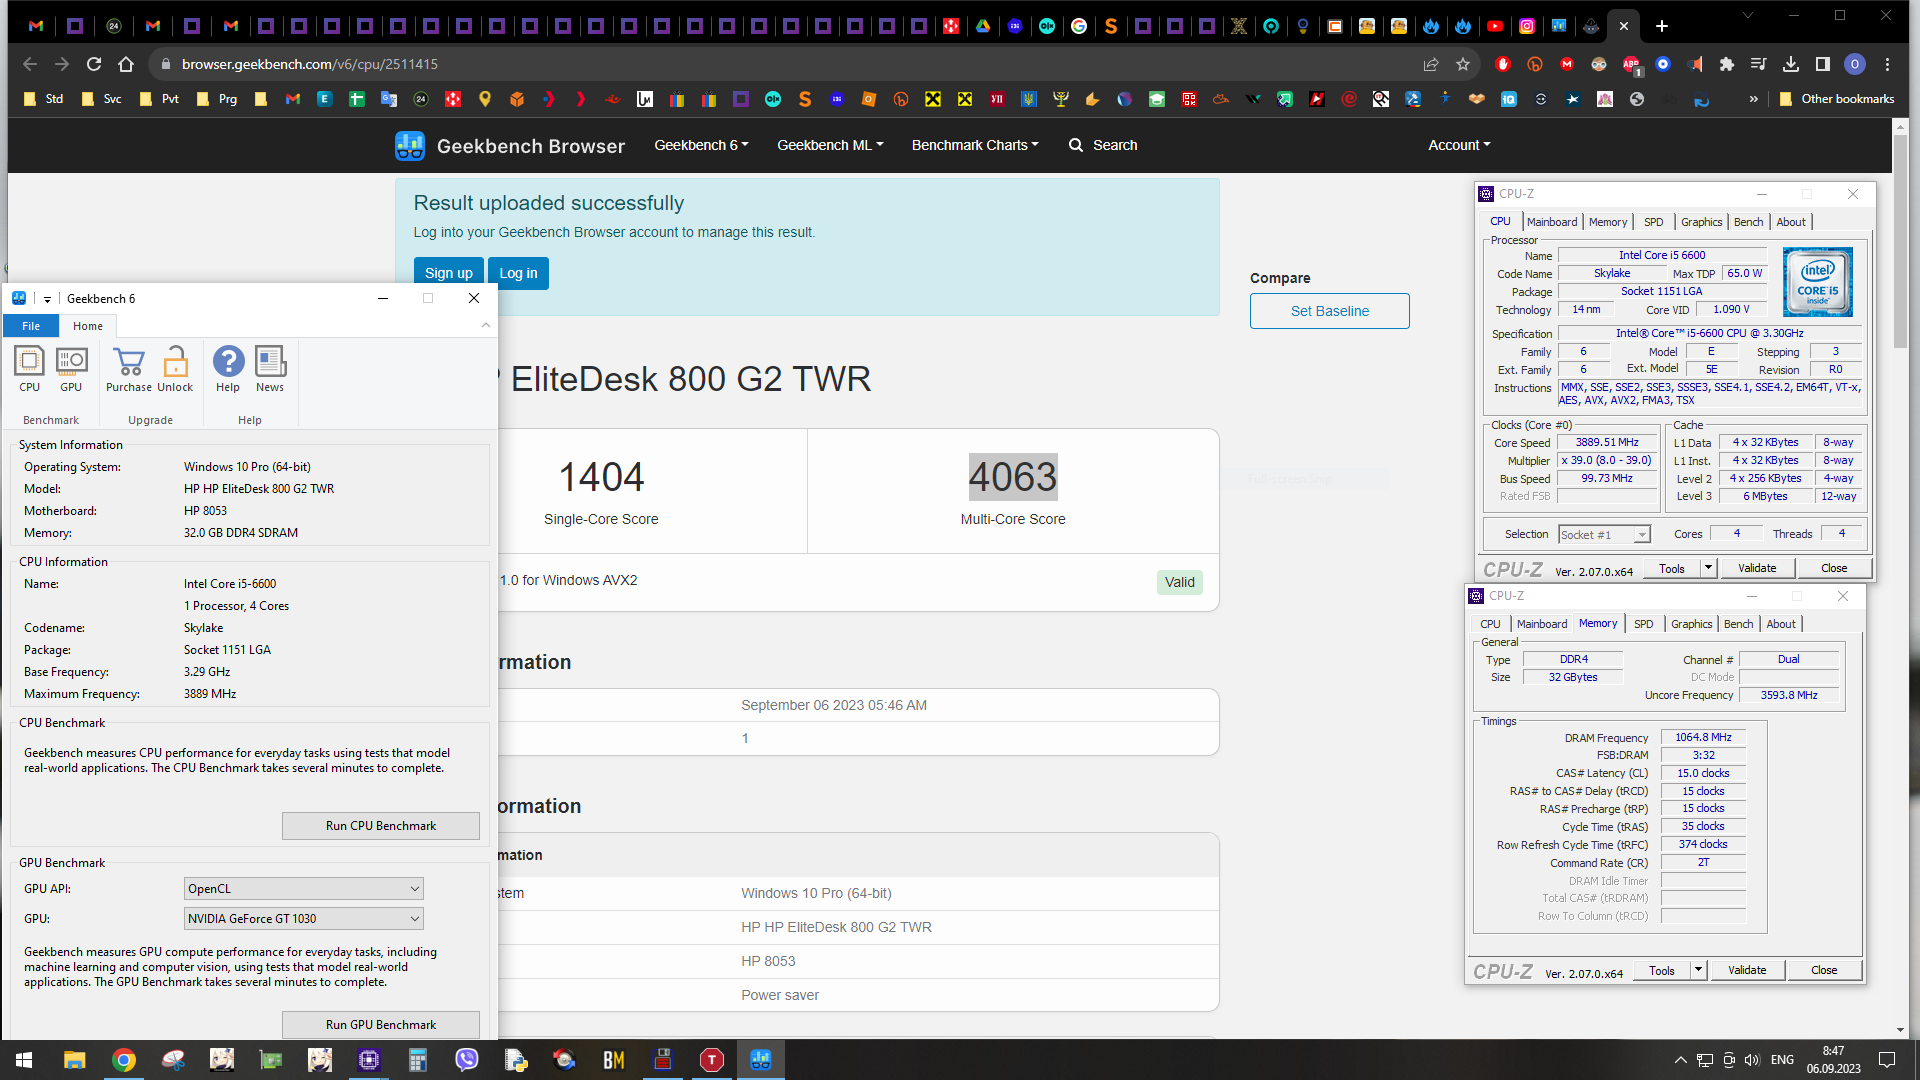Open the GPU API OpenCL dropdown
This screenshot has height=1080, width=1920.
tap(304, 889)
